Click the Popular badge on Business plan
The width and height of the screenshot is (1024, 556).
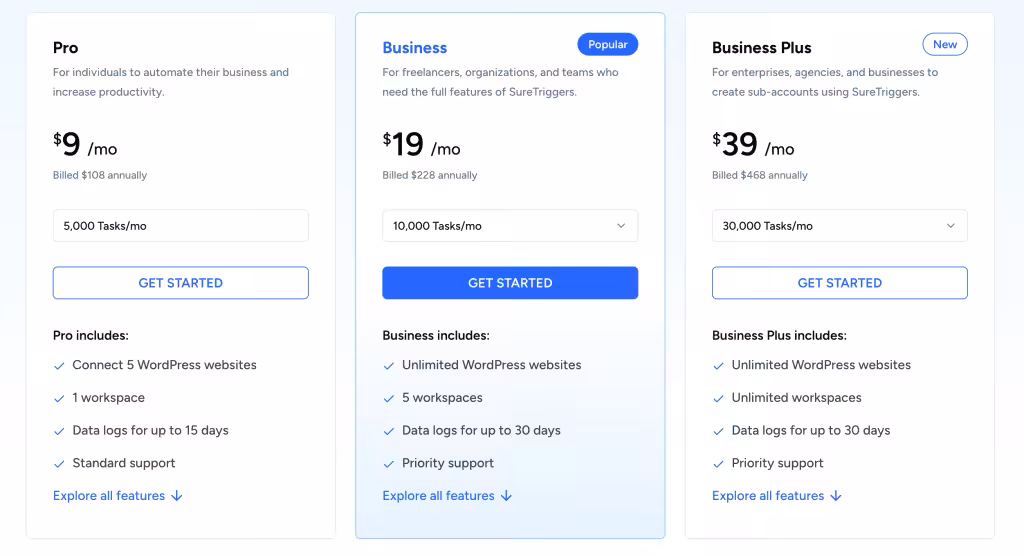[607, 45]
